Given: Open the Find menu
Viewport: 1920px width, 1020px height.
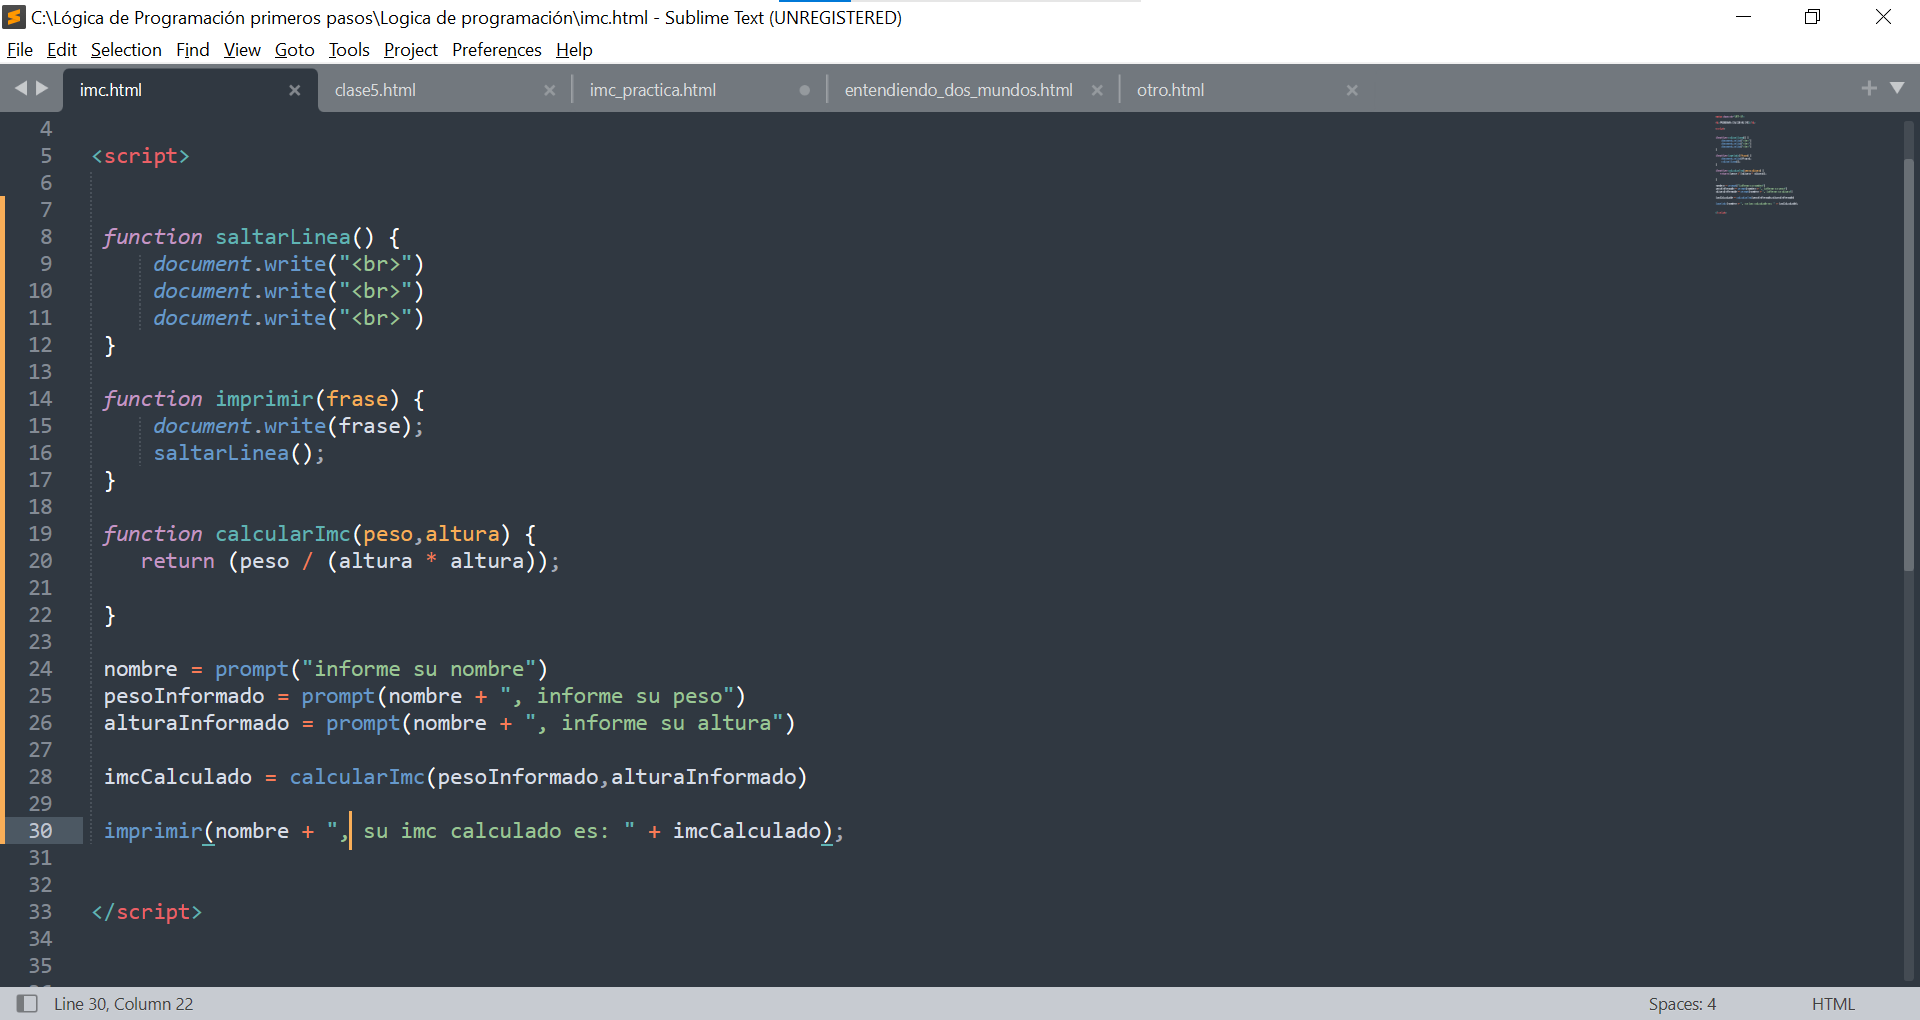Looking at the screenshot, I should point(192,50).
